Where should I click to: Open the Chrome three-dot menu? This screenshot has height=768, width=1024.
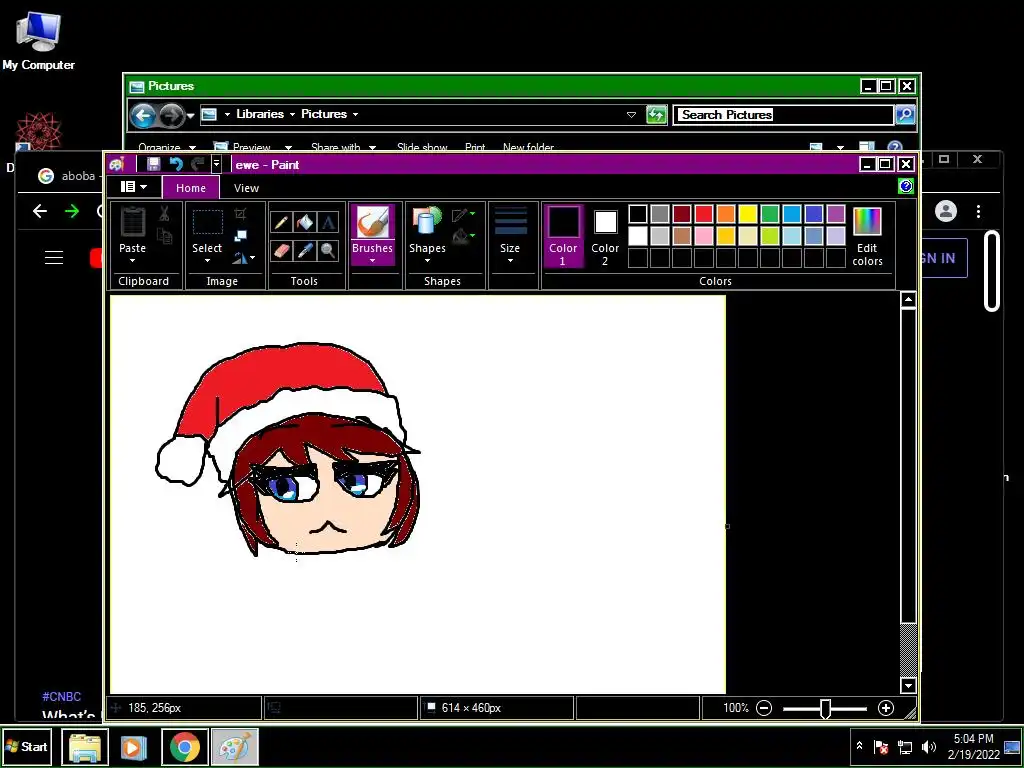pyautogui.click(x=978, y=211)
